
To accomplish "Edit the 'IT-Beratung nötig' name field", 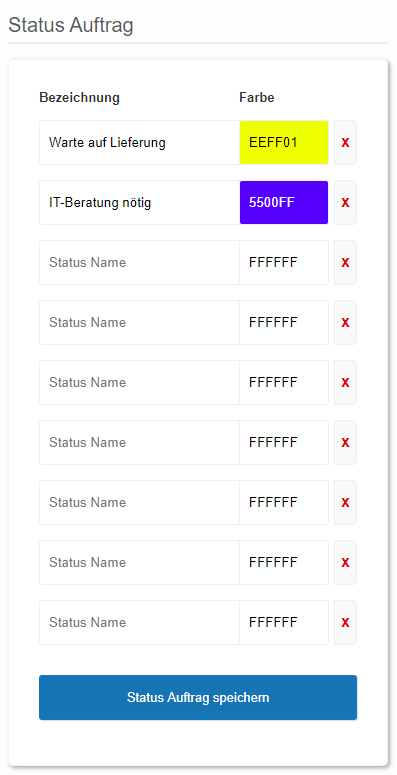I will pyautogui.click(x=139, y=202).
